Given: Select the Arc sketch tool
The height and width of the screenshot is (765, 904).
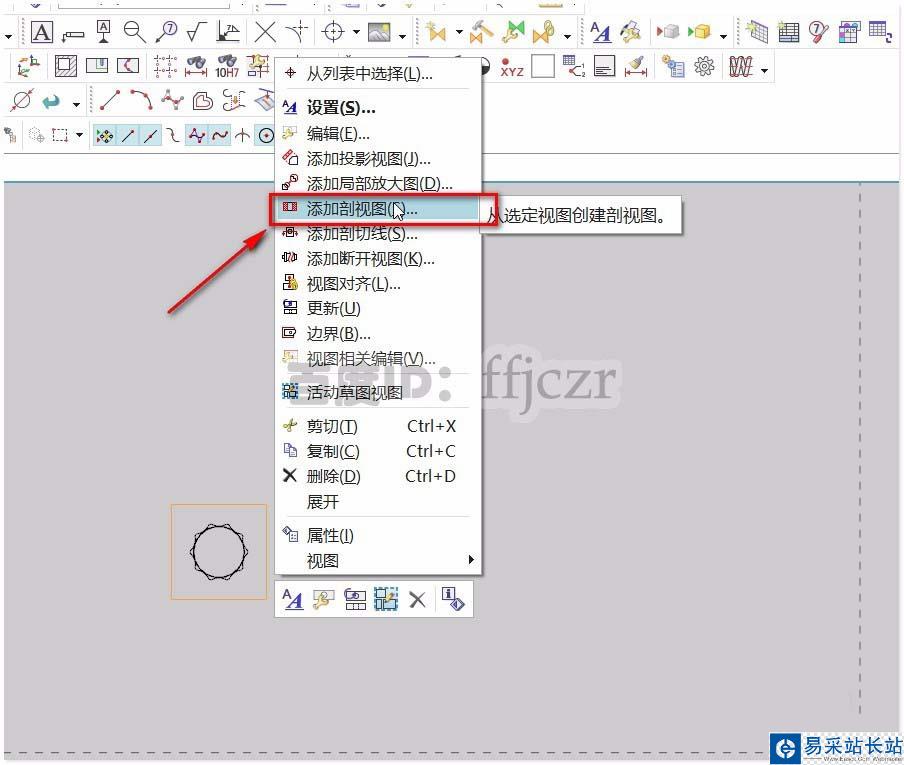Looking at the screenshot, I should (141, 100).
